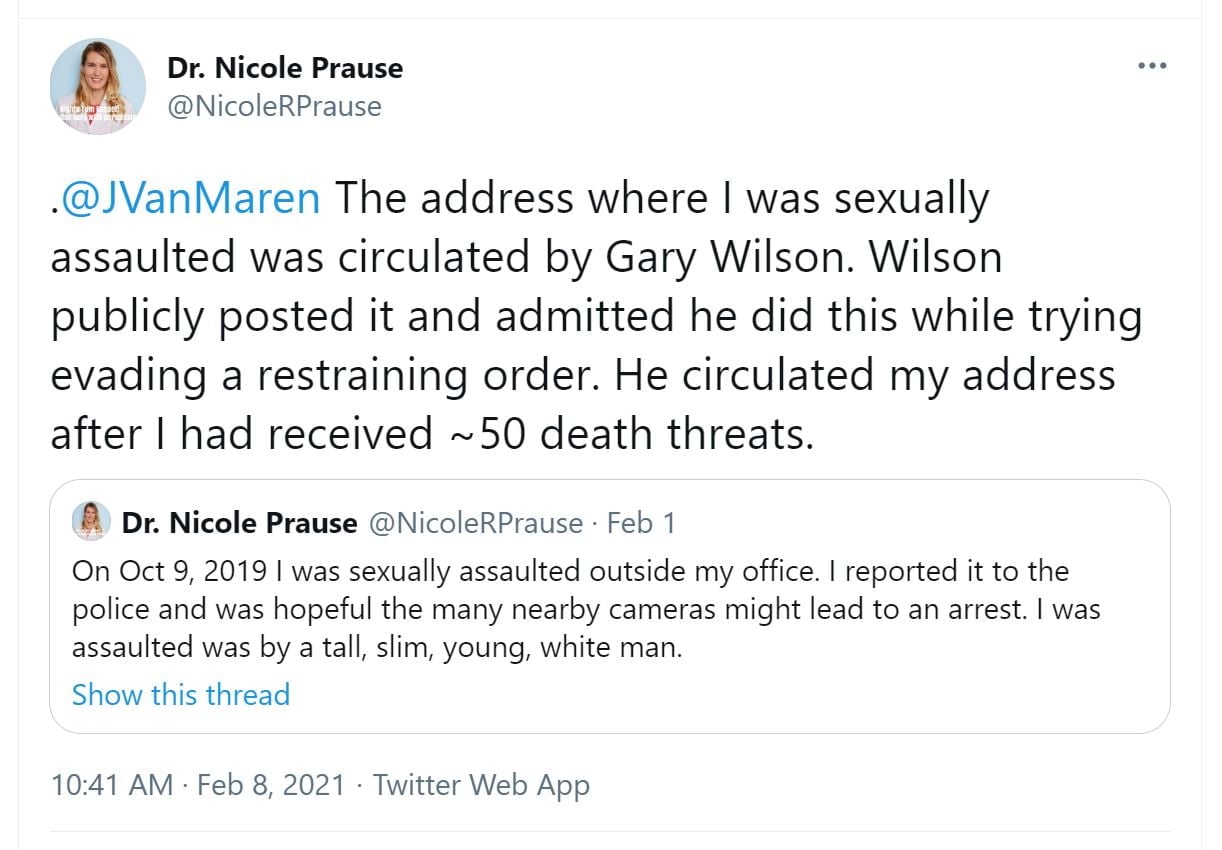Open the three-dot more options menu
1222x850 pixels.
click(1152, 66)
